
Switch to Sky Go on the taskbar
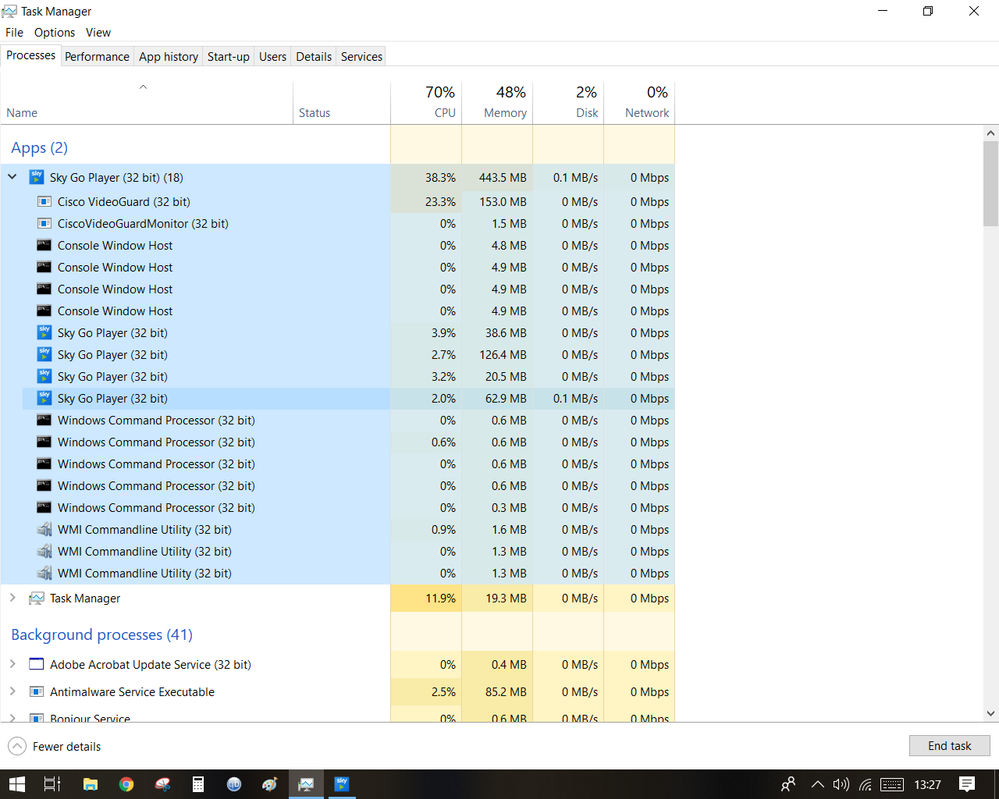coord(342,784)
